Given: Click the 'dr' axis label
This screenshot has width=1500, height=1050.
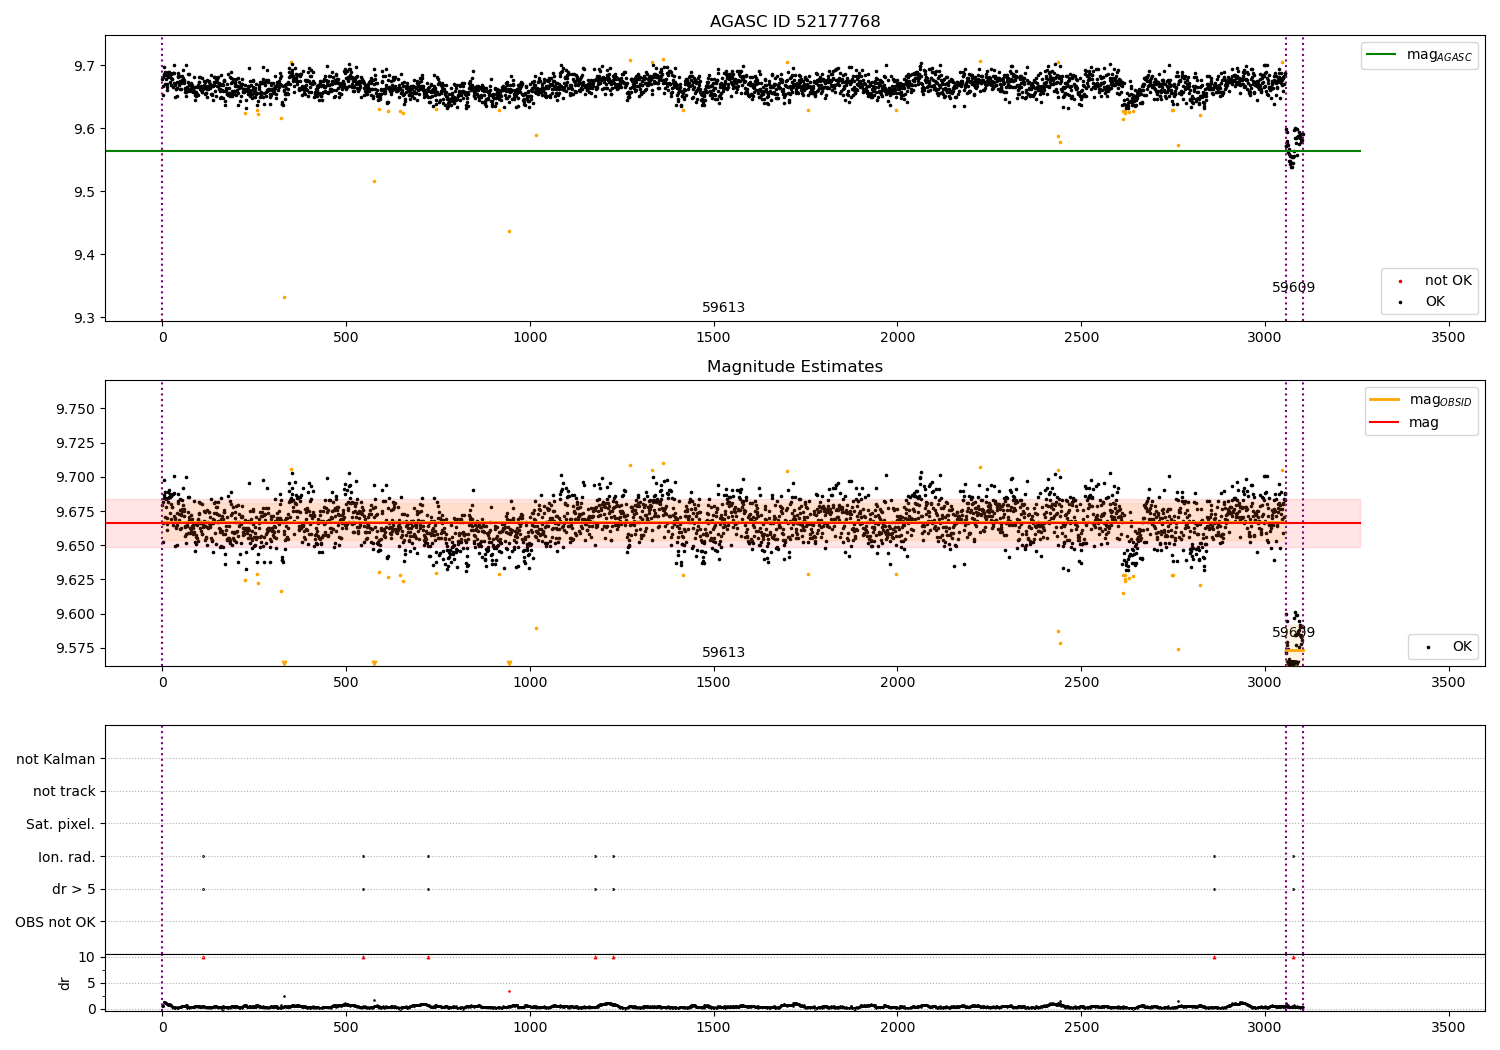Looking at the screenshot, I should (x=65, y=983).
